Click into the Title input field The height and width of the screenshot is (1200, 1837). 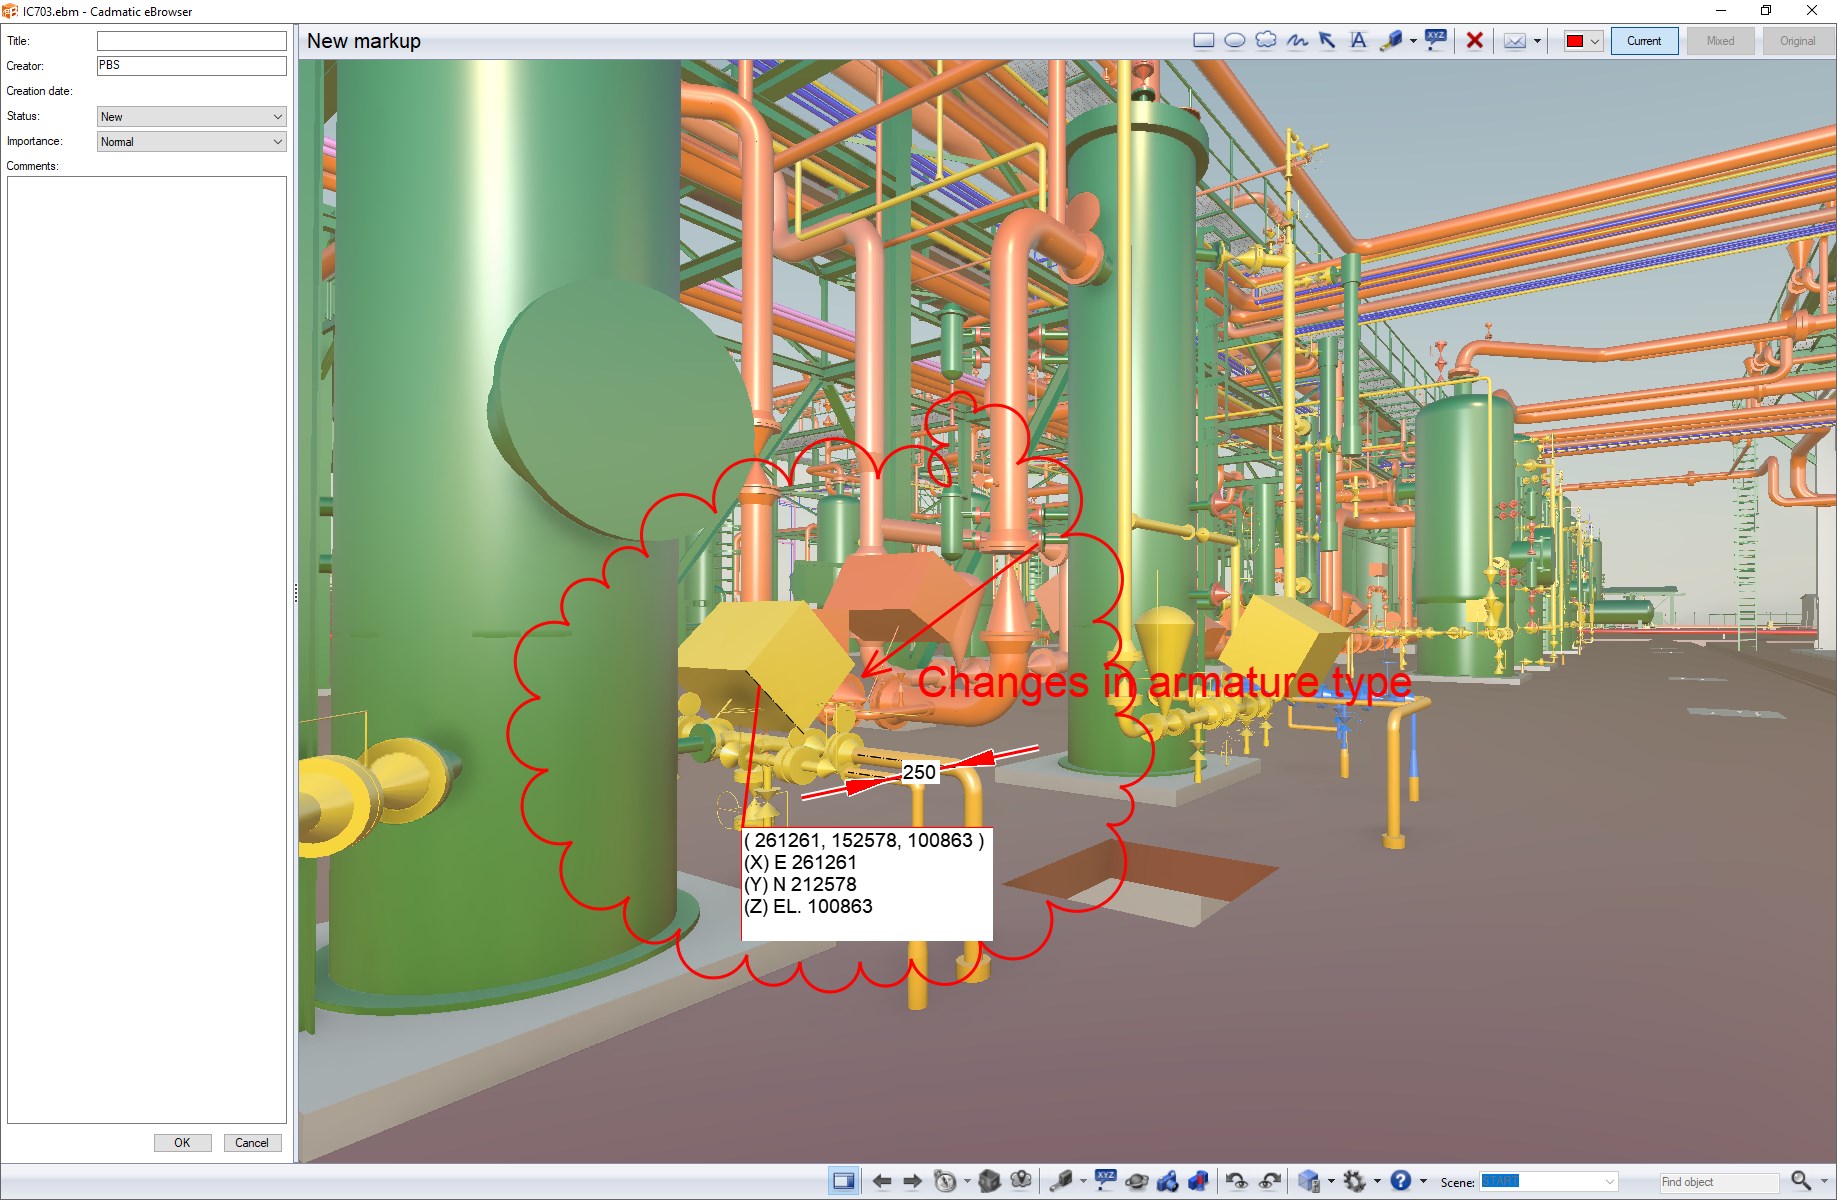click(191, 41)
